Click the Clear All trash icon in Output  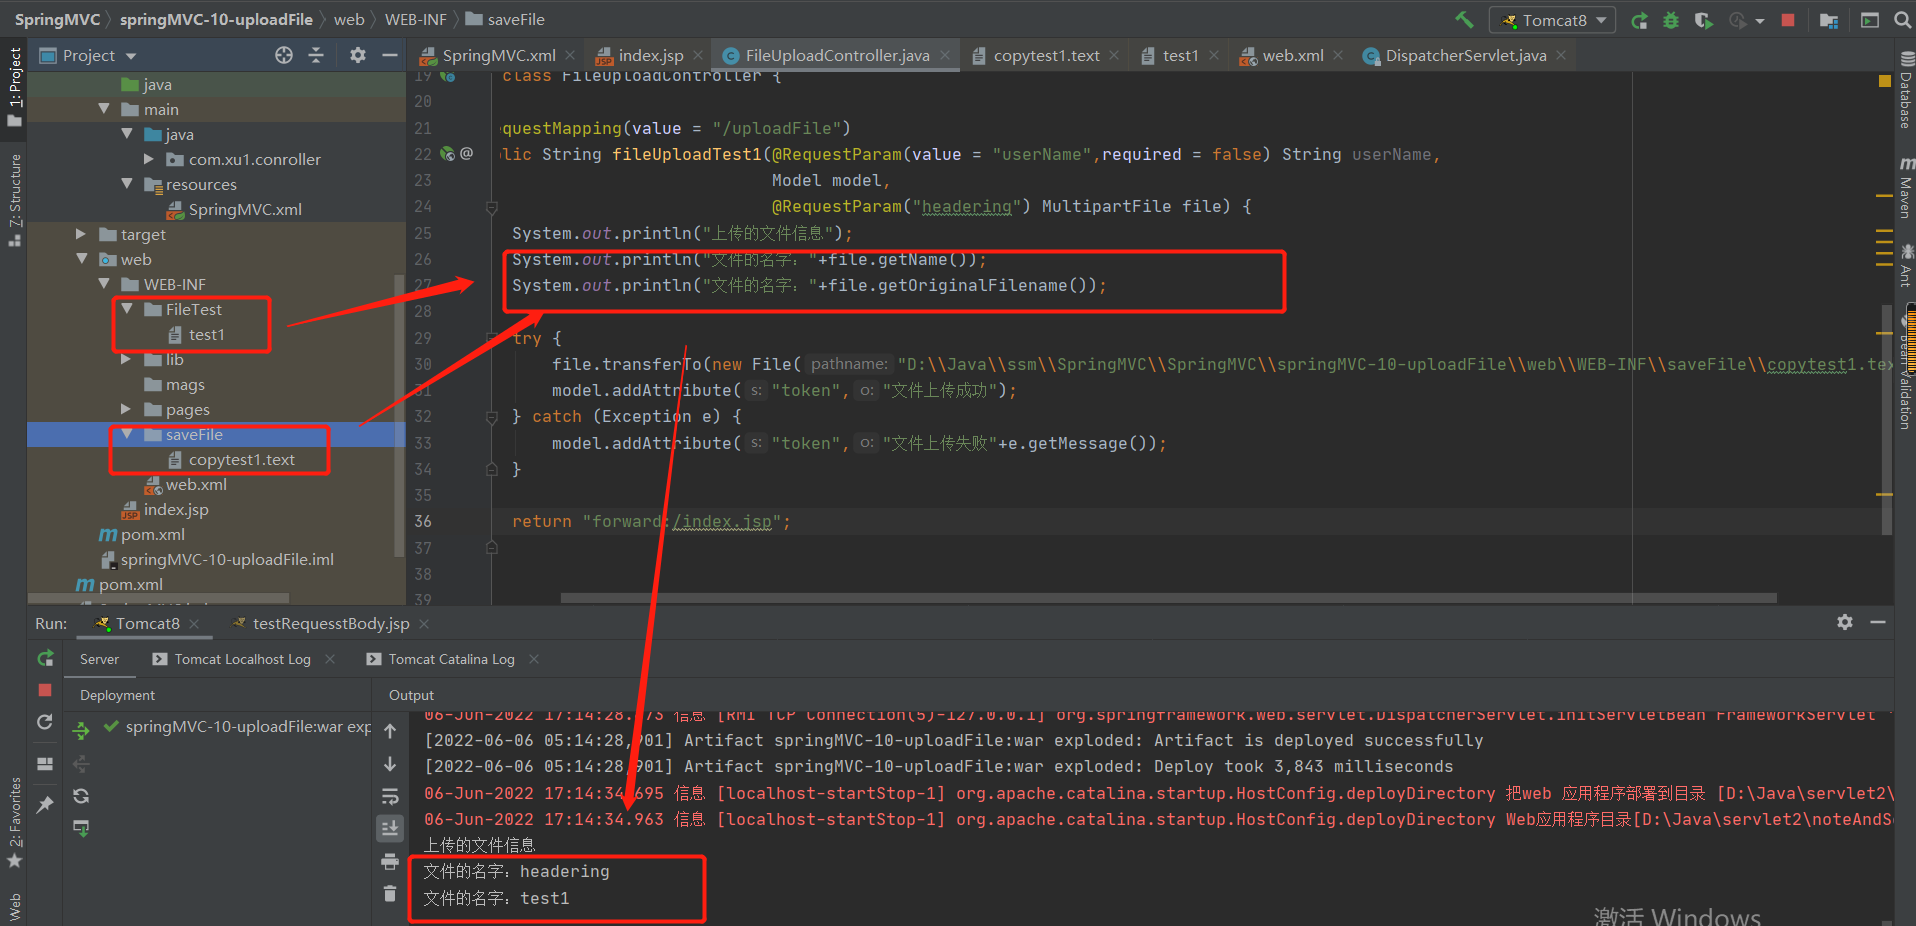(390, 893)
